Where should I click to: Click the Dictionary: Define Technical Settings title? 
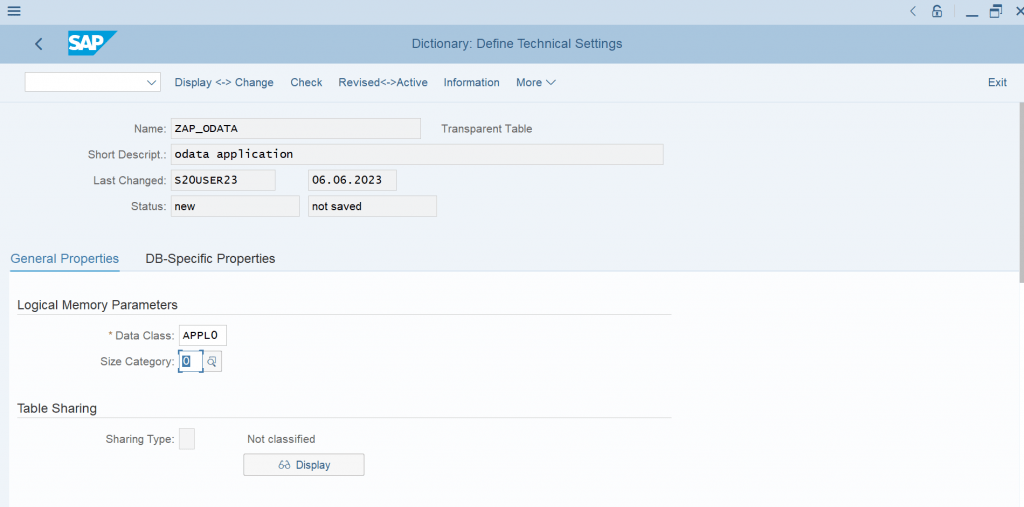tap(517, 44)
